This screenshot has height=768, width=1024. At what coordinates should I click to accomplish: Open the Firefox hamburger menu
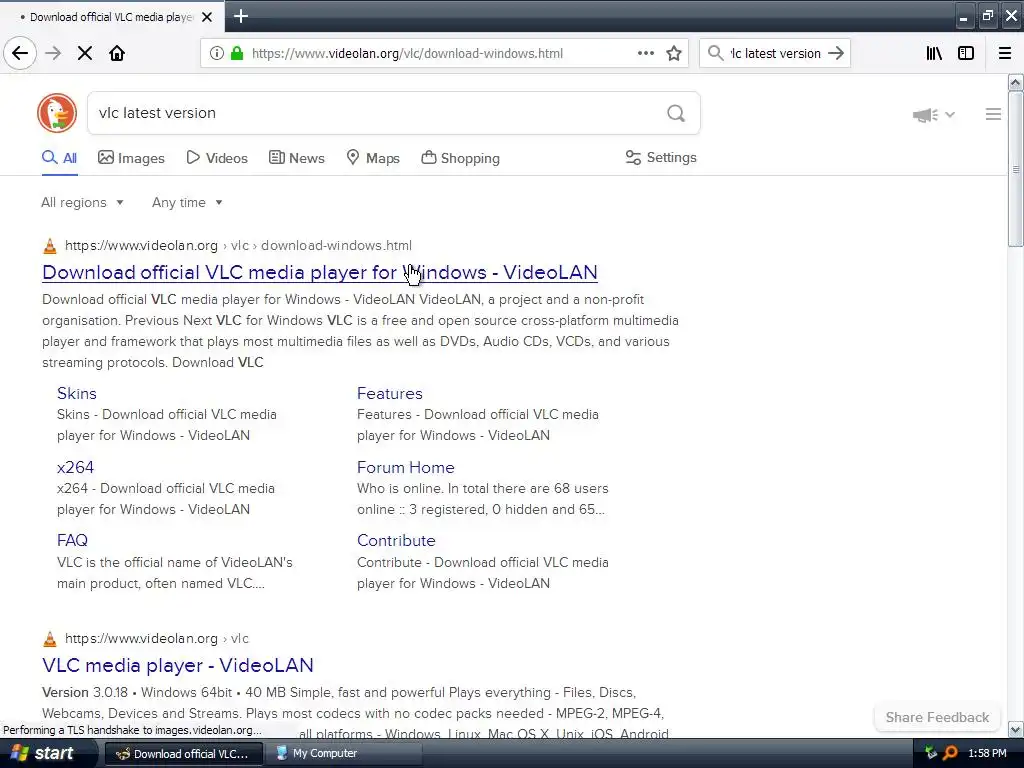[1005, 53]
